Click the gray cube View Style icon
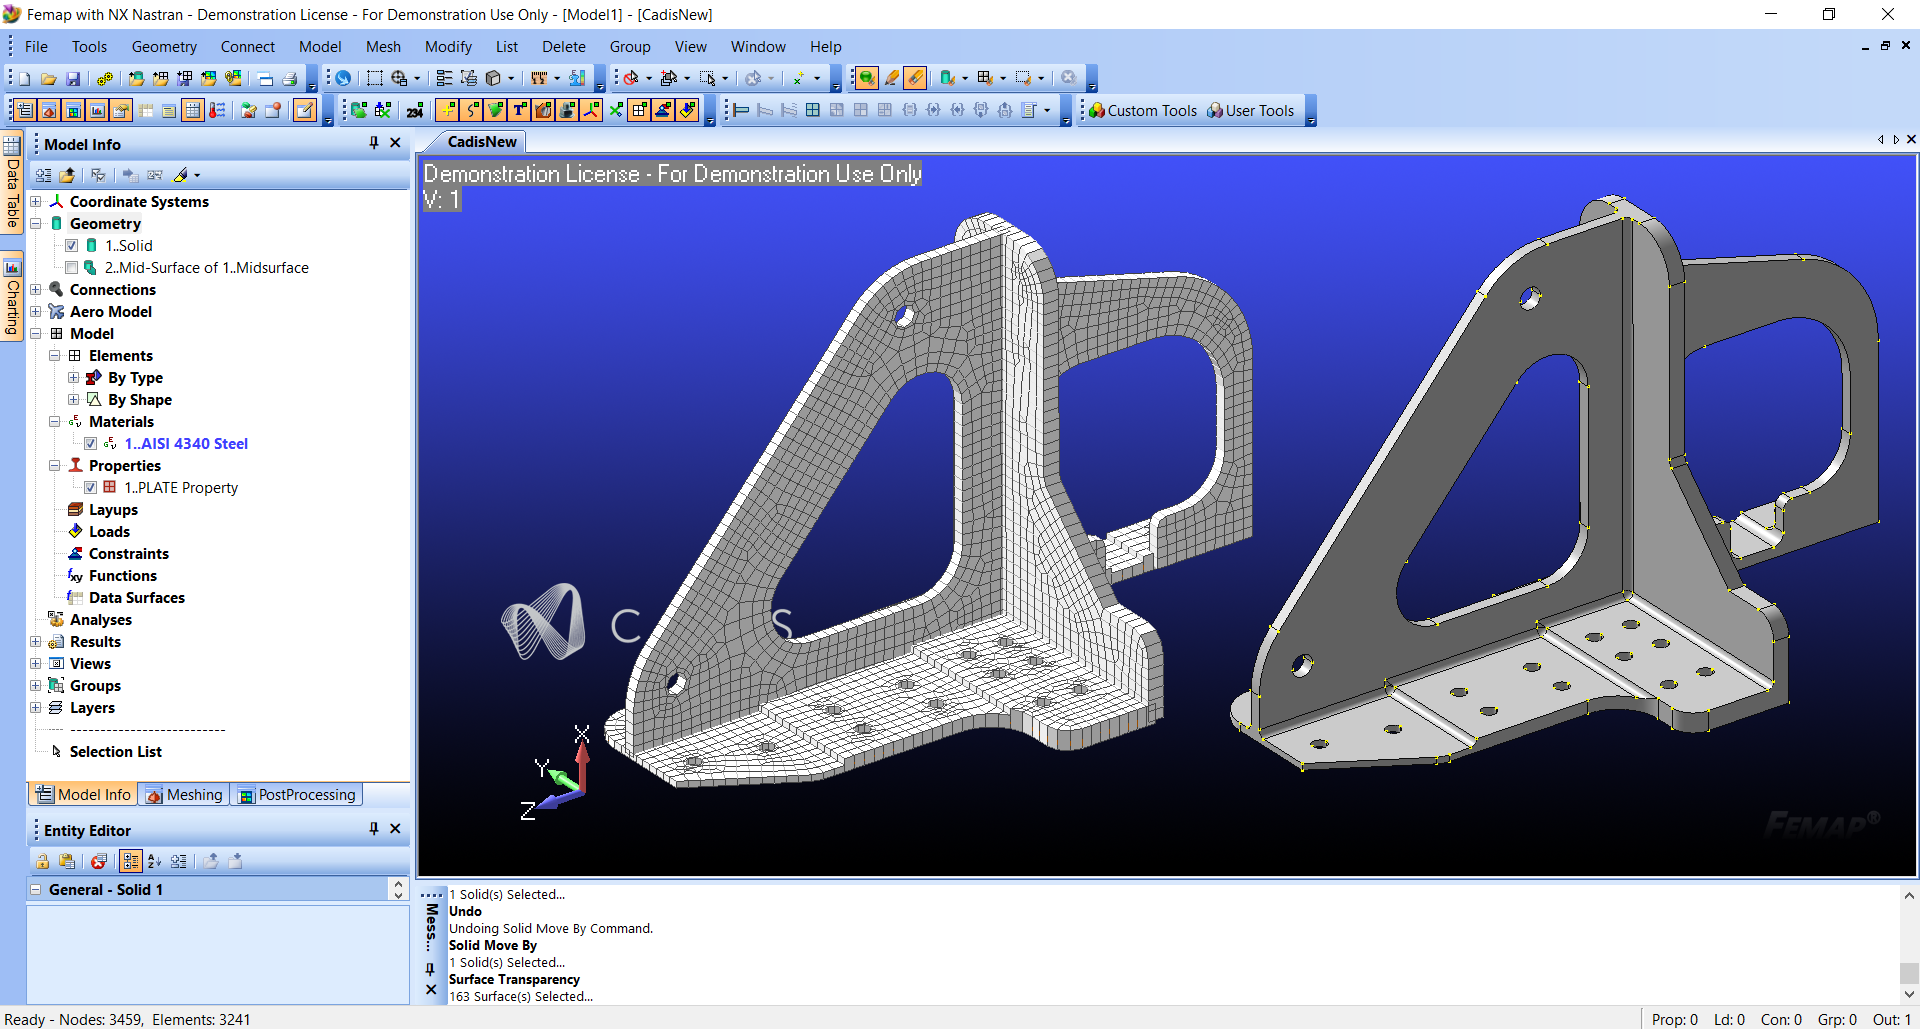This screenshot has height=1029, width=1920. (x=493, y=78)
